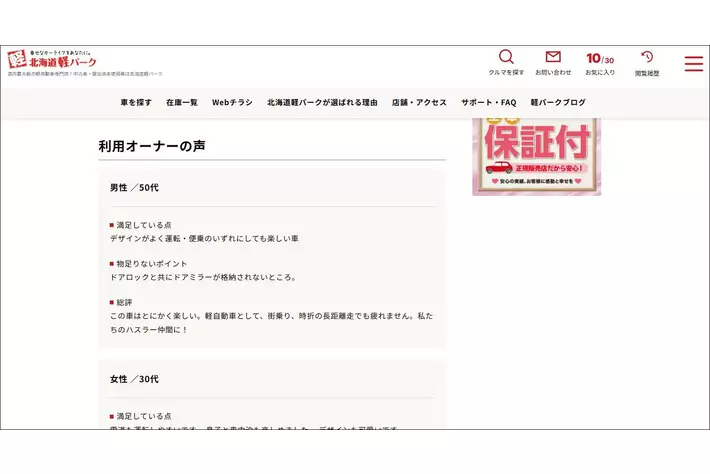Visit the 軽パークブログ link
Viewport: 710px width, 474px height.
pyautogui.click(x=558, y=102)
